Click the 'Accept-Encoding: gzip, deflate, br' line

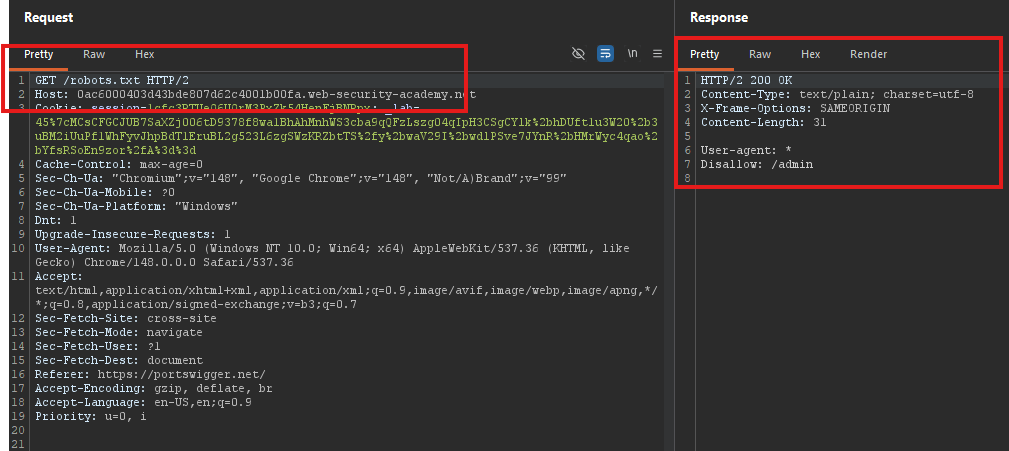pyautogui.click(x=154, y=389)
